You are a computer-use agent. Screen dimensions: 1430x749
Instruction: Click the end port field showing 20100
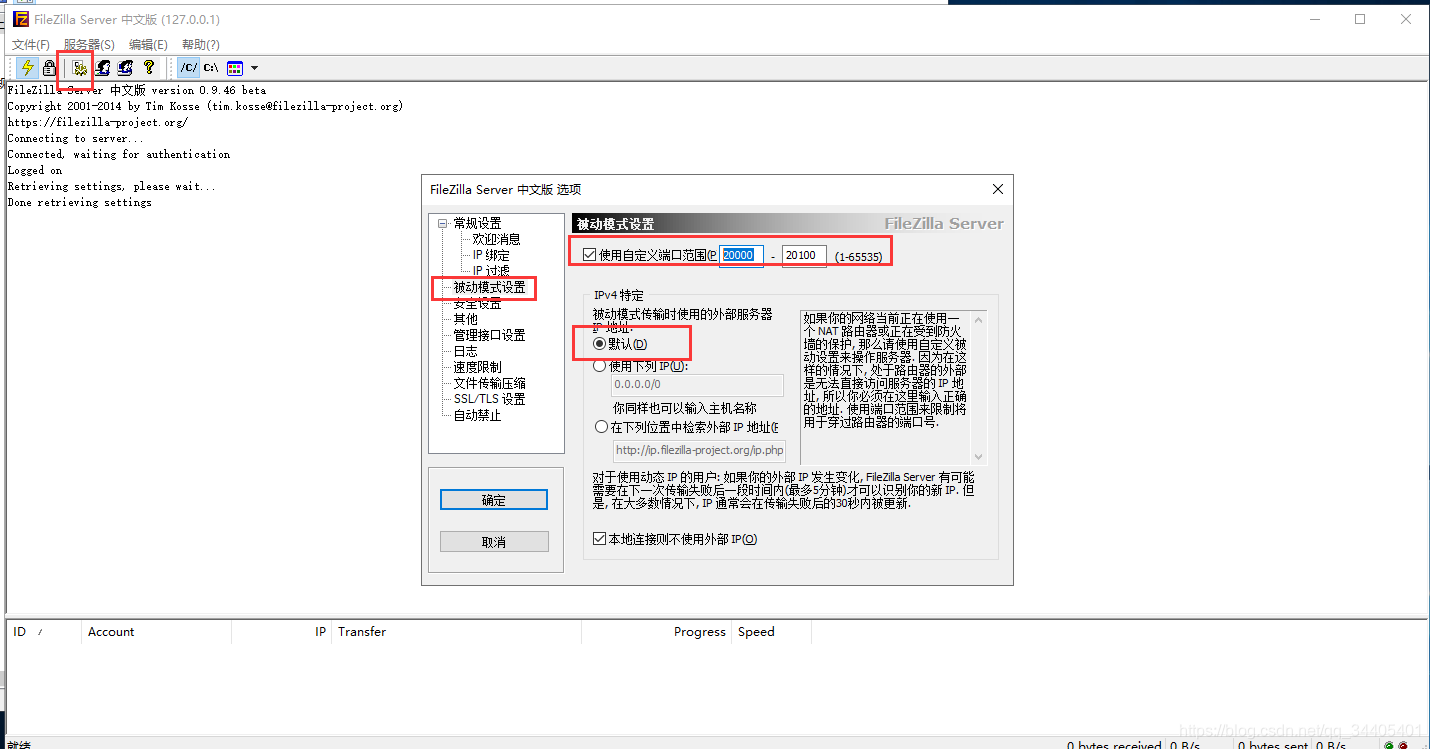coord(804,256)
